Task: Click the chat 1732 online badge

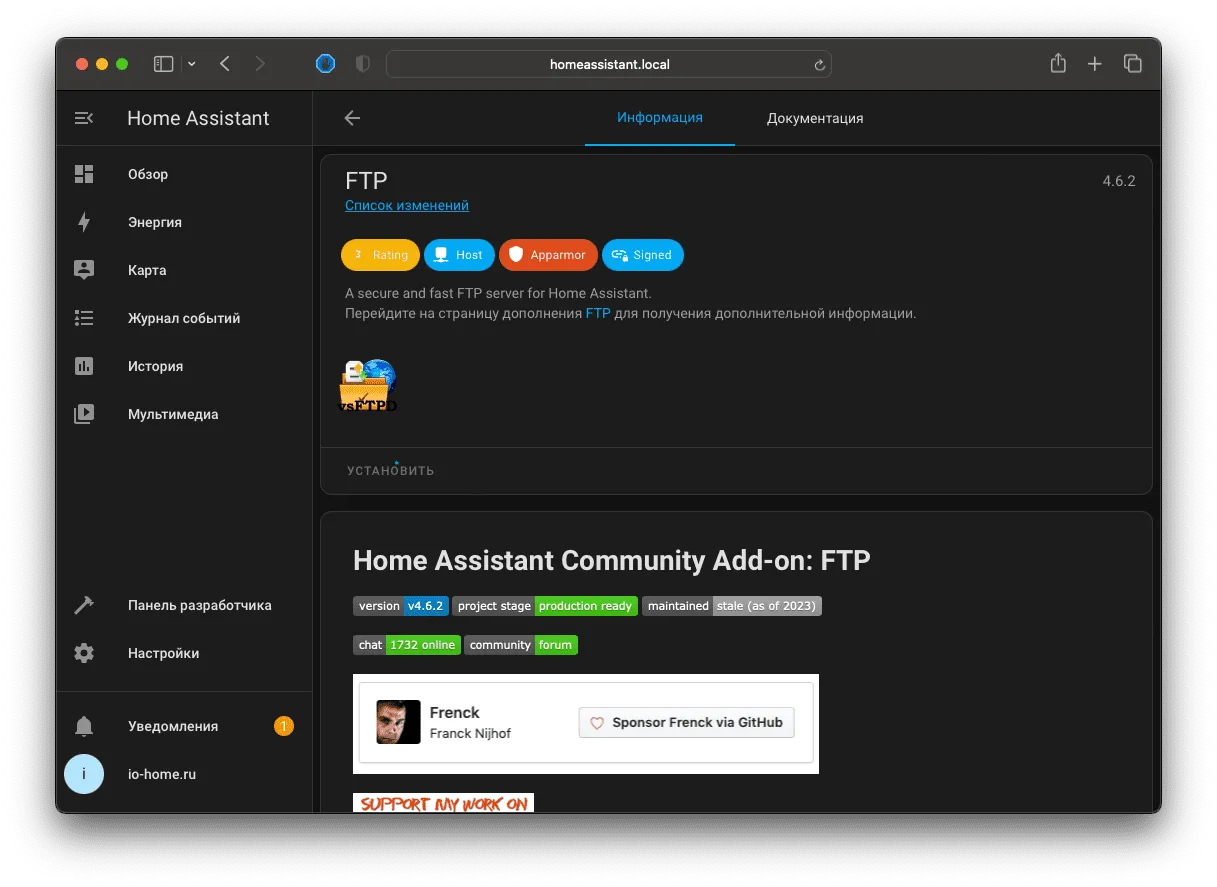Action: 407,645
